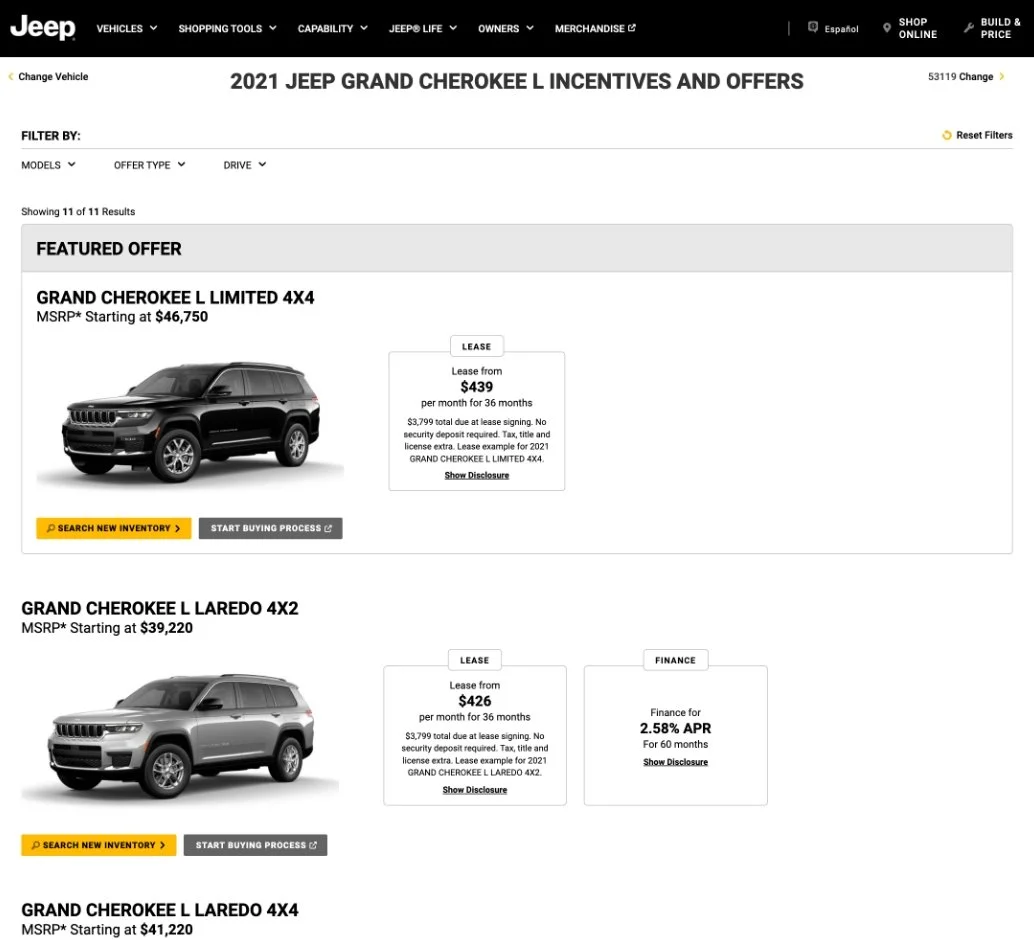The image size is (1034, 940).
Task: Open the Vehicles menu
Action: coord(127,28)
